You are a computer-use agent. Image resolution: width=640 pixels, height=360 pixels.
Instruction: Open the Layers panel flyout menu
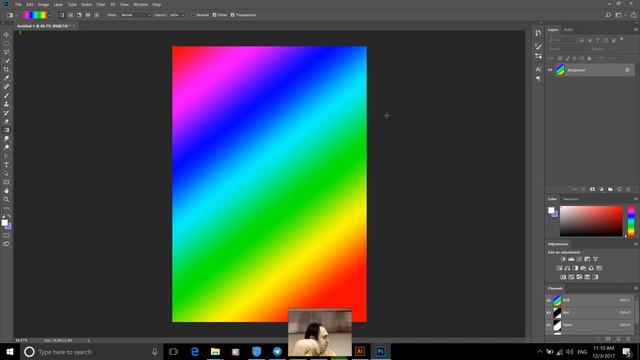tap(636, 30)
